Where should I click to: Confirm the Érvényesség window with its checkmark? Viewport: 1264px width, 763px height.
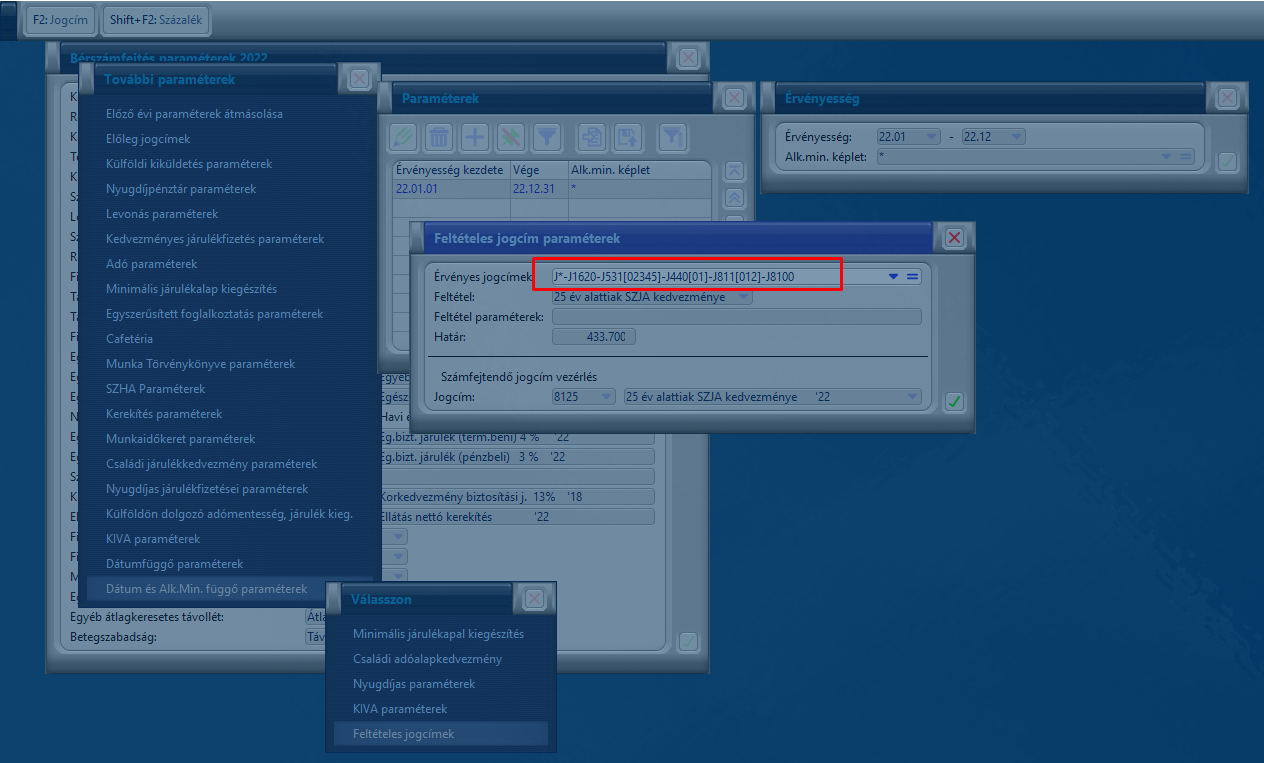(x=1227, y=161)
